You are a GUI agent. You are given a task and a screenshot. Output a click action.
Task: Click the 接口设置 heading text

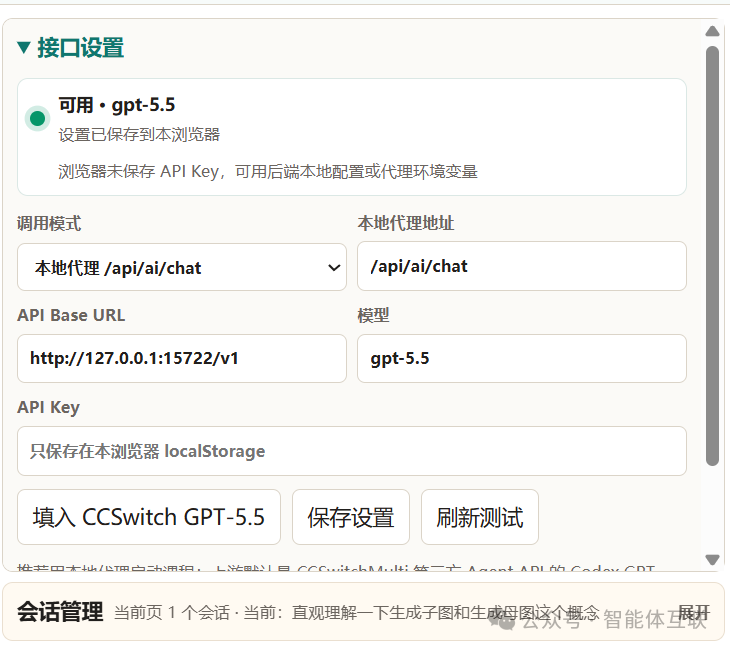coord(81,47)
